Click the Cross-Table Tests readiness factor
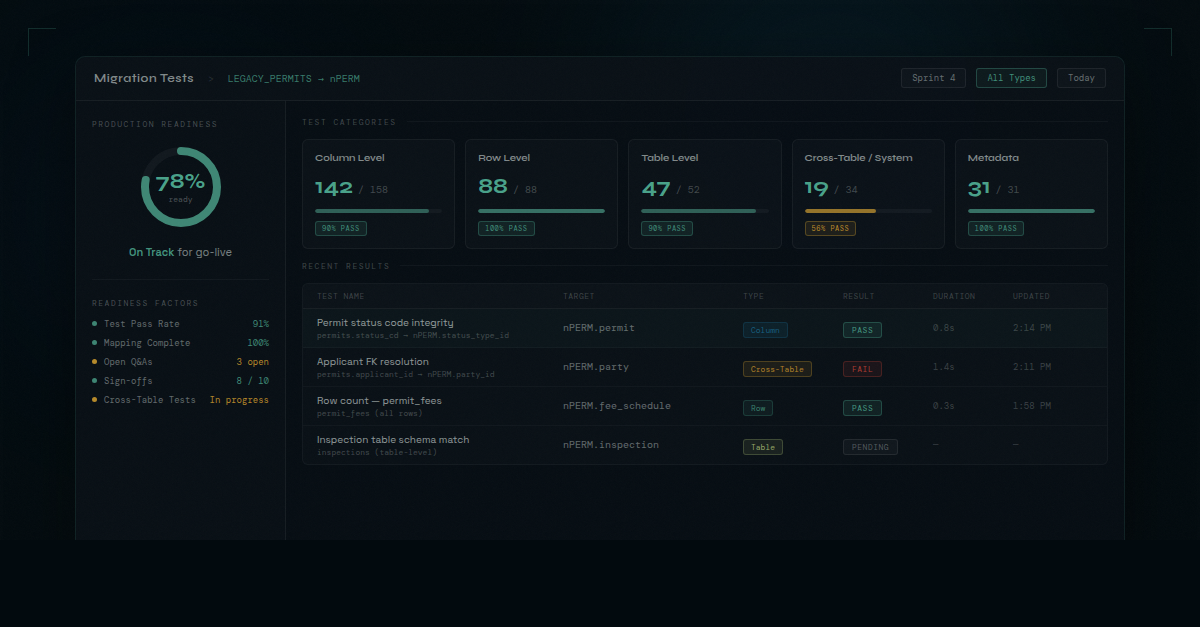The height and width of the screenshot is (627, 1200). point(180,400)
